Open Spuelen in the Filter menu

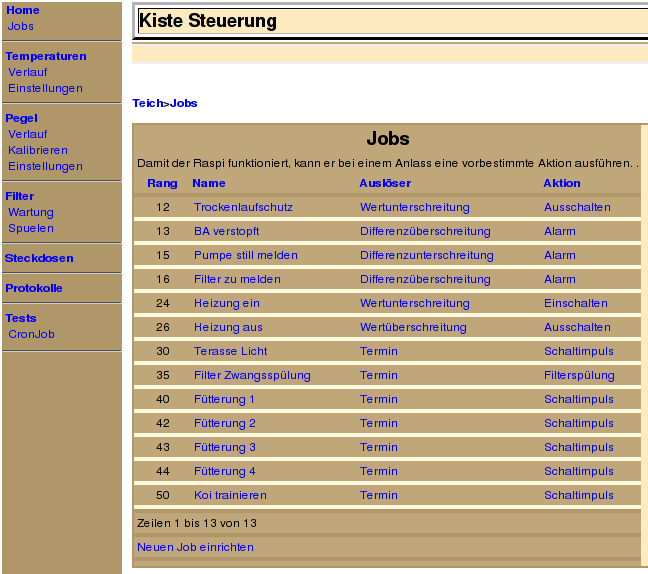point(31,228)
